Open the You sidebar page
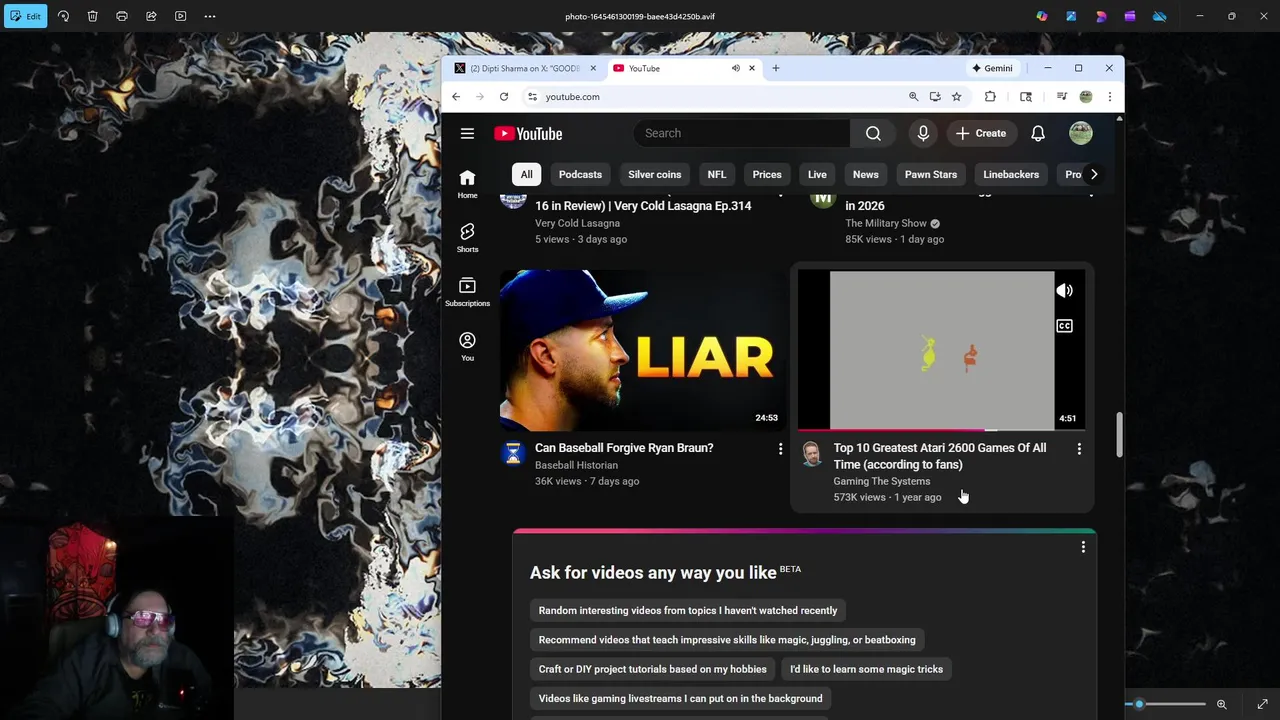This screenshot has height=720, width=1280. coord(467,346)
